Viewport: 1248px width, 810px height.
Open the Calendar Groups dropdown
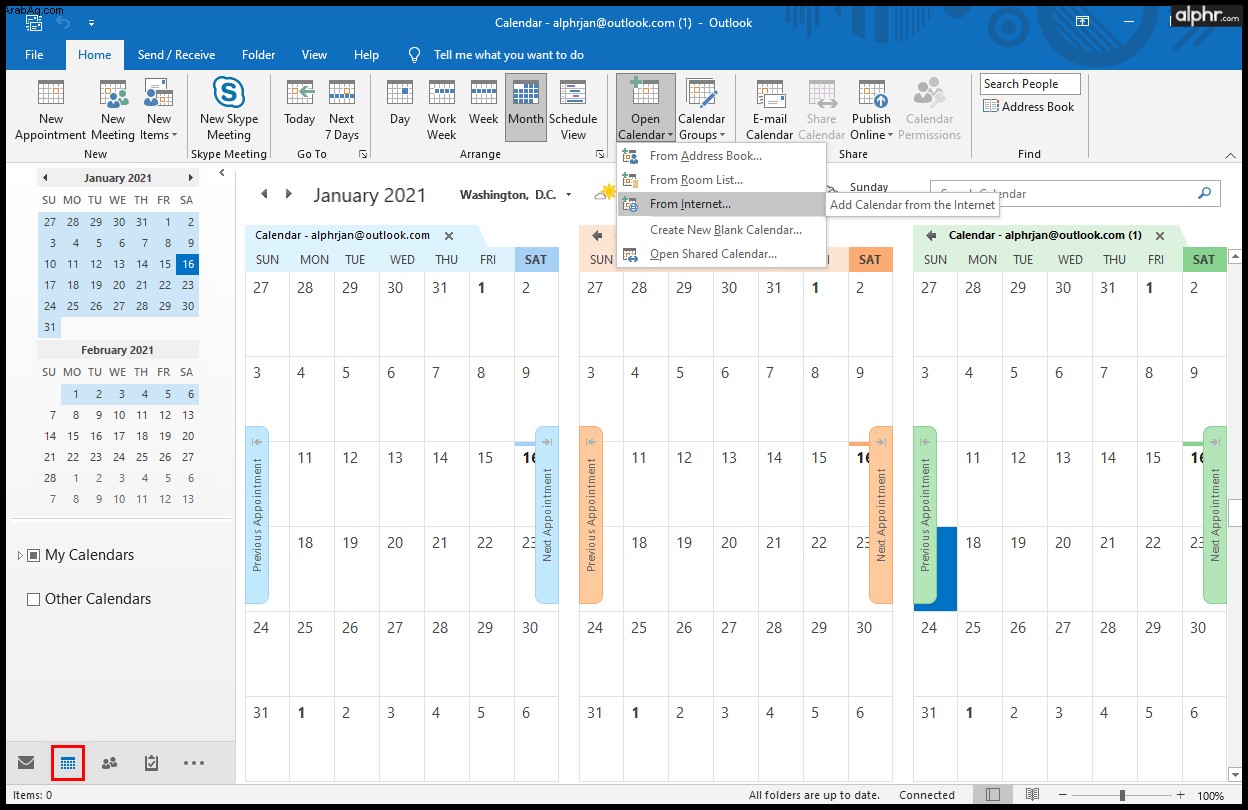click(702, 110)
